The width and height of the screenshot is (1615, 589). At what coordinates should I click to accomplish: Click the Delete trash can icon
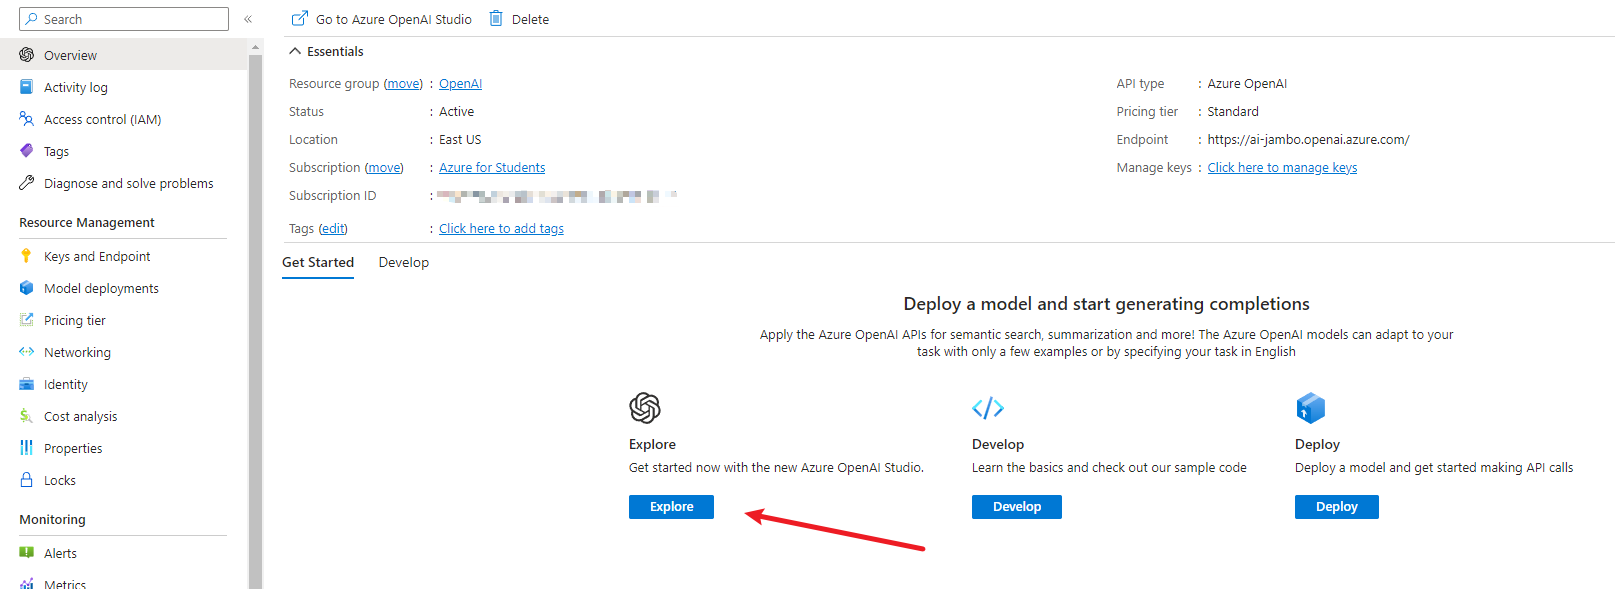pyautogui.click(x=496, y=18)
